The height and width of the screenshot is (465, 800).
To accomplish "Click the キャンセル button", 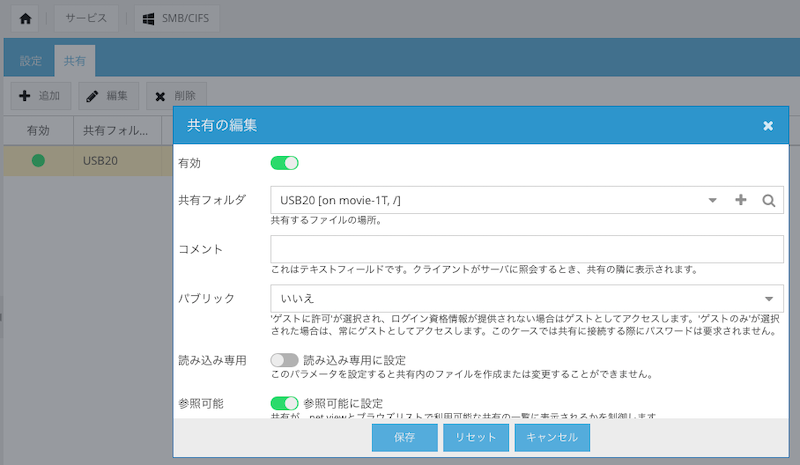I will click(552, 437).
